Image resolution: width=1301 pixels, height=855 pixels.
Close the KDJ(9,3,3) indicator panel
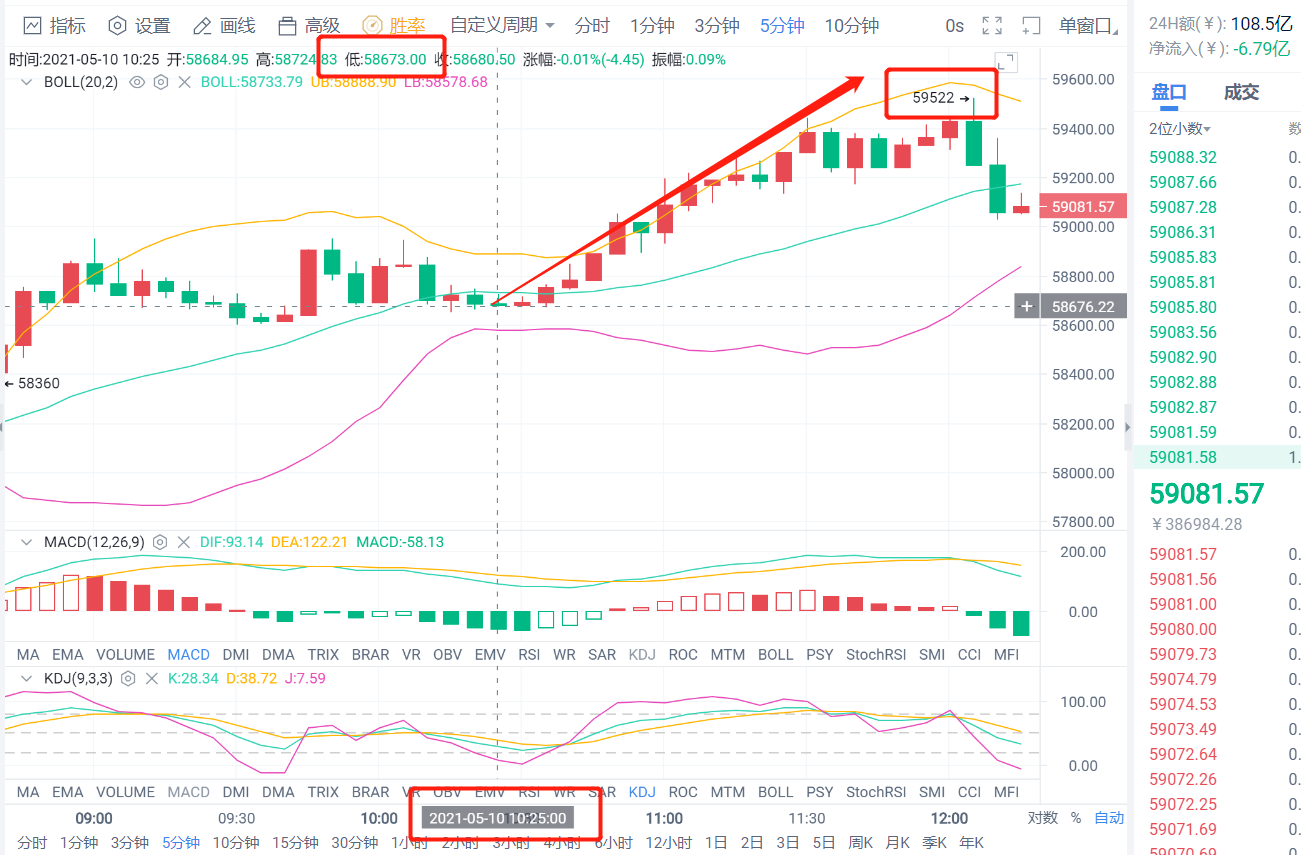[x=152, y=678]
